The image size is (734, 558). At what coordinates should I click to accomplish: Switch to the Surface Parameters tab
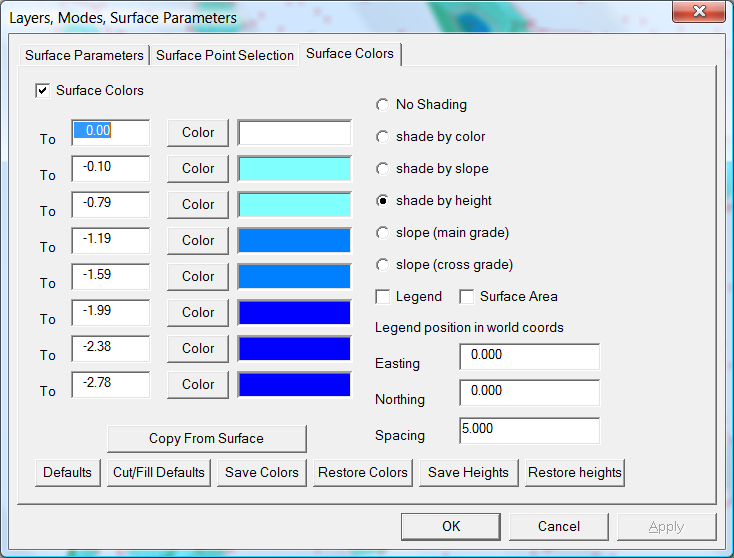click(85, 55)
